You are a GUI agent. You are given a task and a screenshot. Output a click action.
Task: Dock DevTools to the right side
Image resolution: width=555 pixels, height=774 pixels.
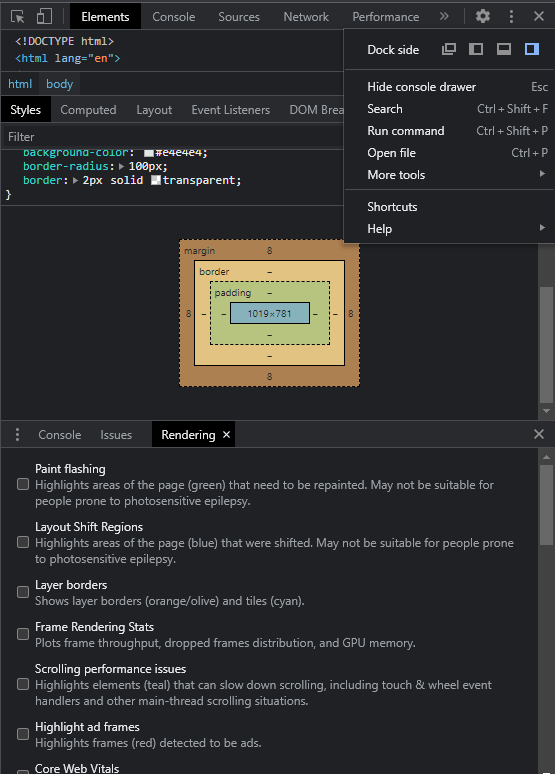pyautogui.click(x=532, y=49)
